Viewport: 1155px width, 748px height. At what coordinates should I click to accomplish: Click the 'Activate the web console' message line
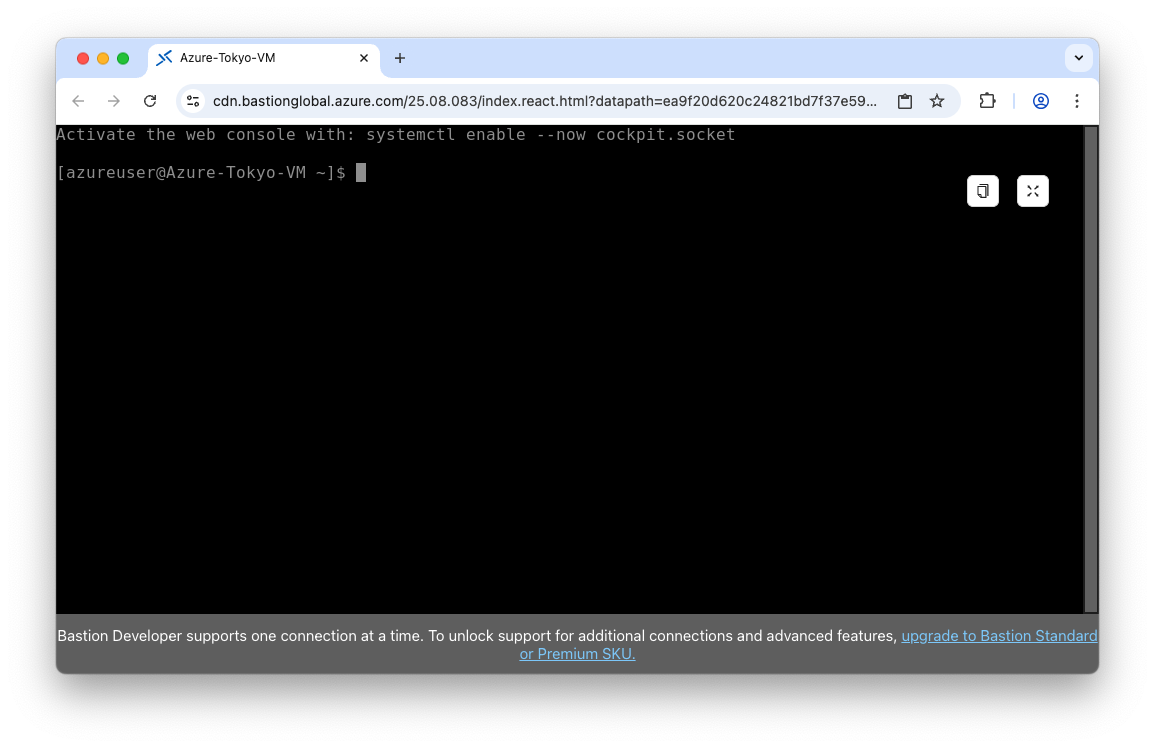pos(396,135)
